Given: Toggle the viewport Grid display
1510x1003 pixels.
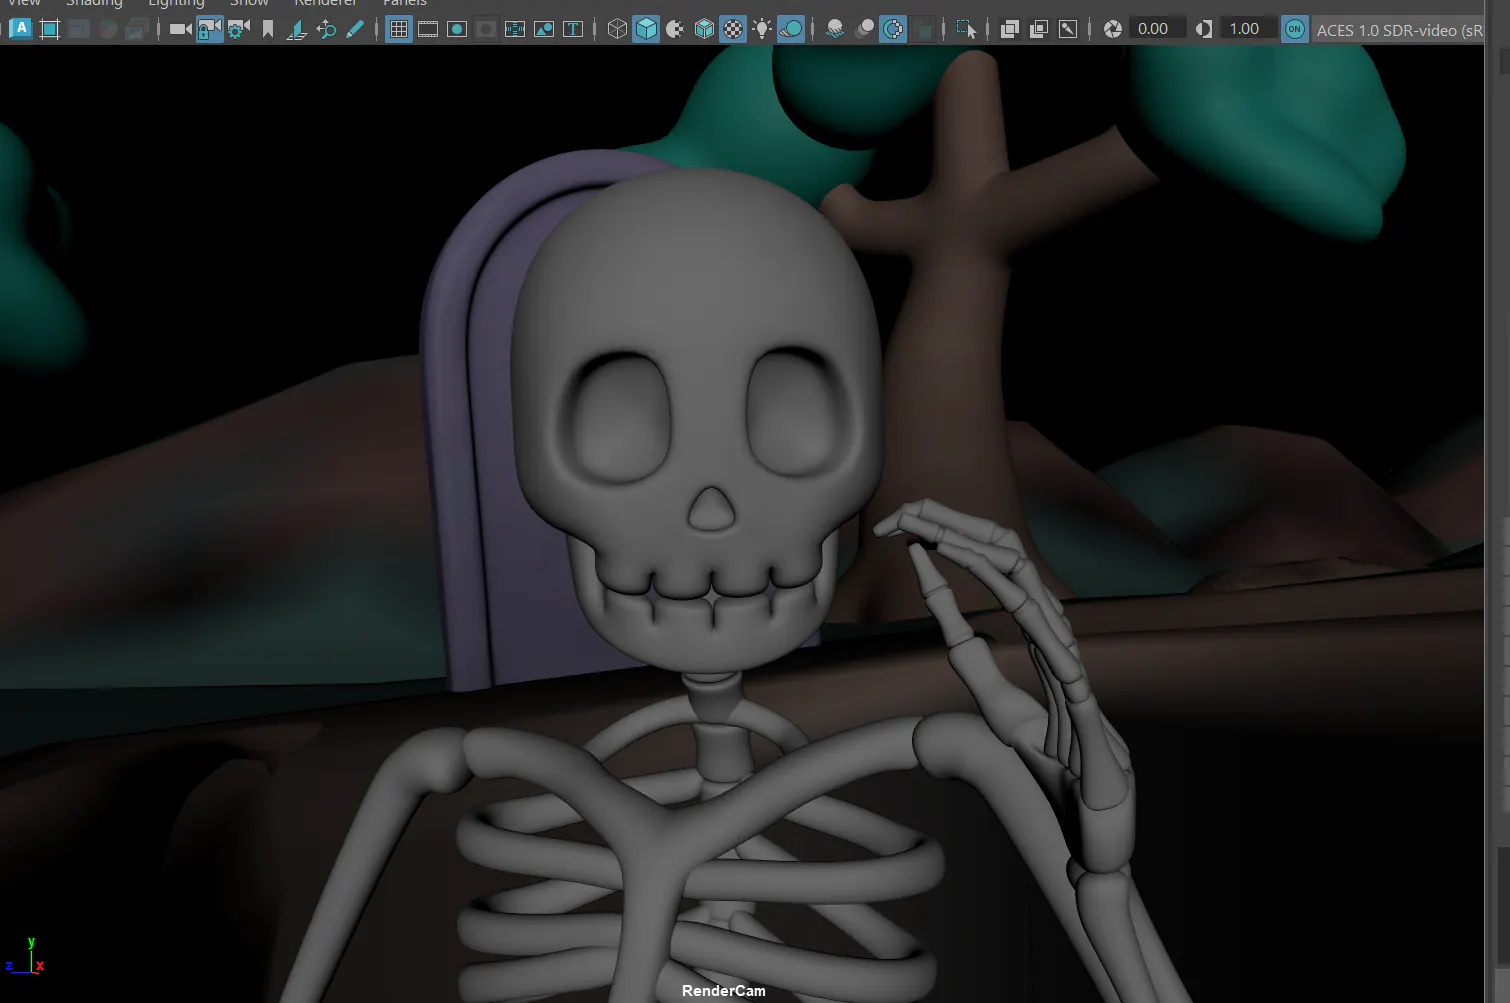Looking at the screenshot, I should pyautogui.click(x=399, y=29).
